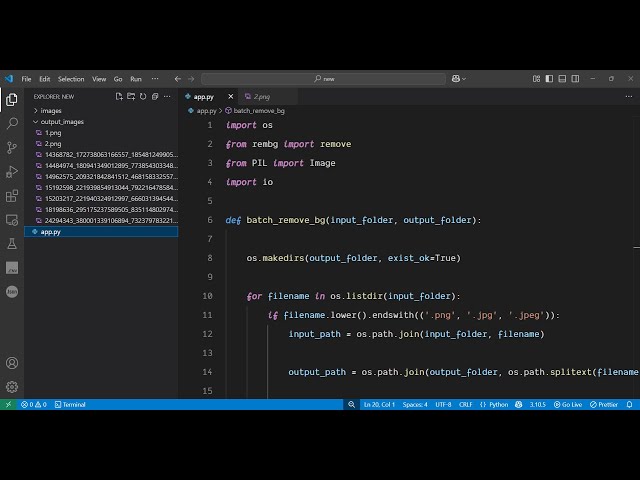640x480 pixels.
Task: Select the file starting with 24294343
Action: (x=101, y=220)
